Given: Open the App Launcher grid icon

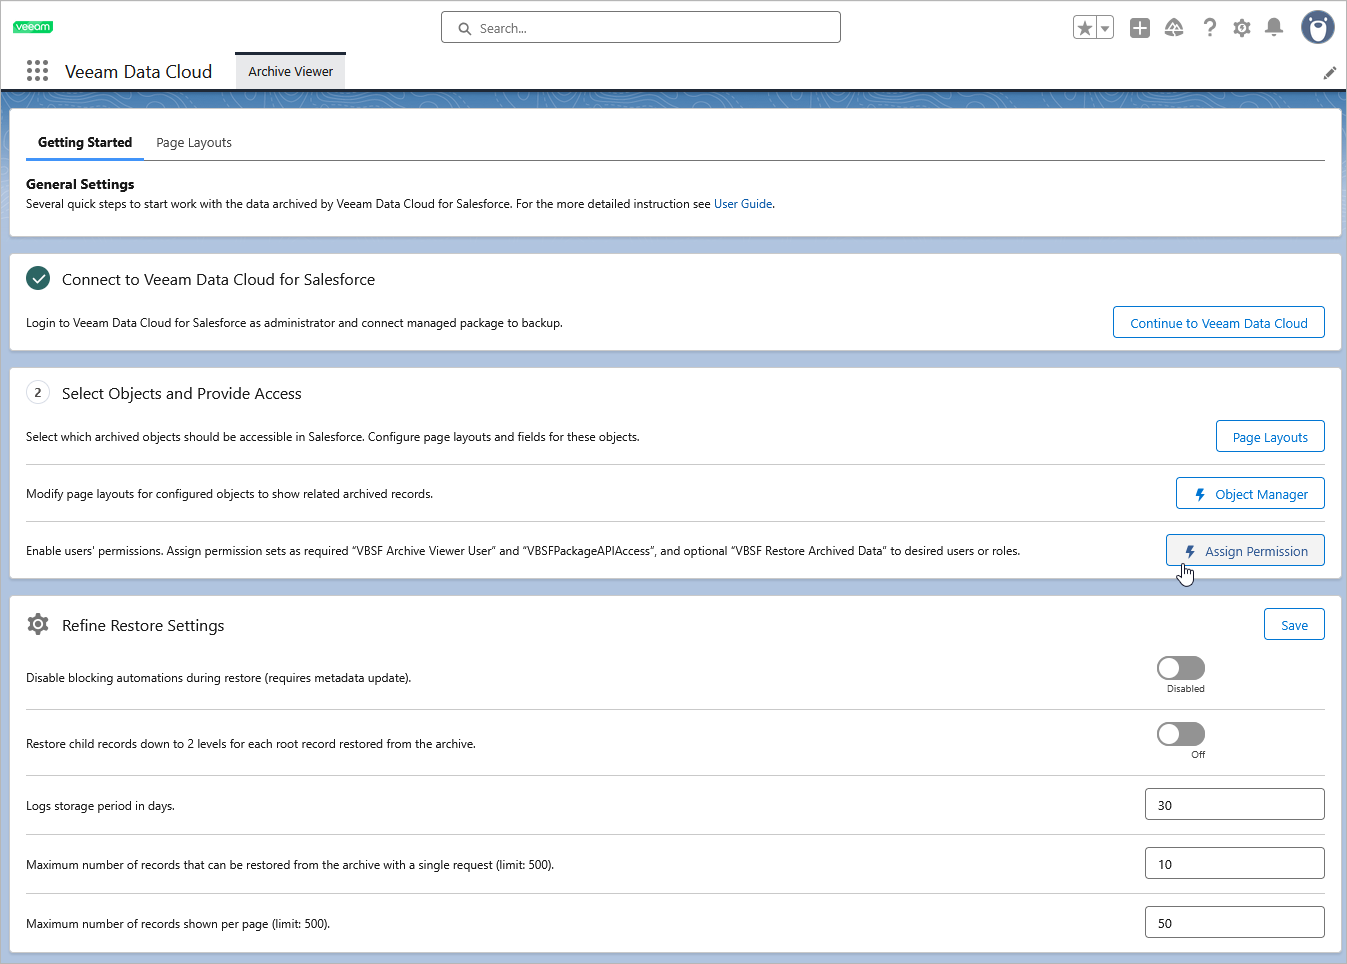Looking at the screenshot, I should (37, 70).
